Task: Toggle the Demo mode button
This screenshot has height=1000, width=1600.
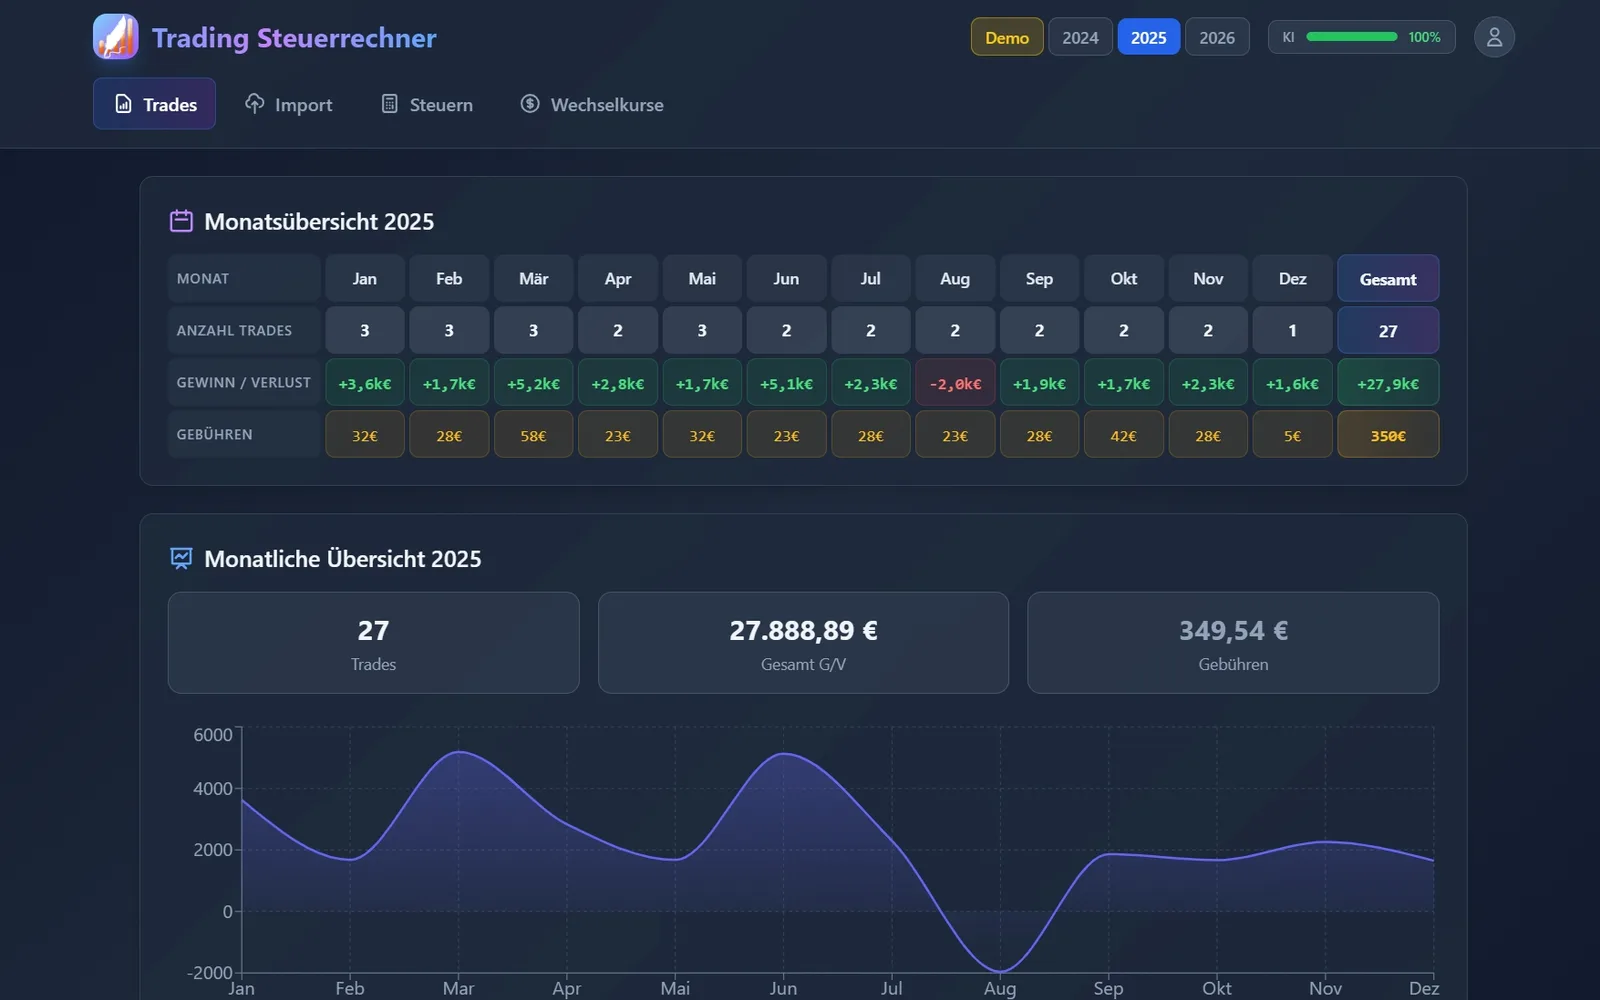Action: [x=1007, y=37]
